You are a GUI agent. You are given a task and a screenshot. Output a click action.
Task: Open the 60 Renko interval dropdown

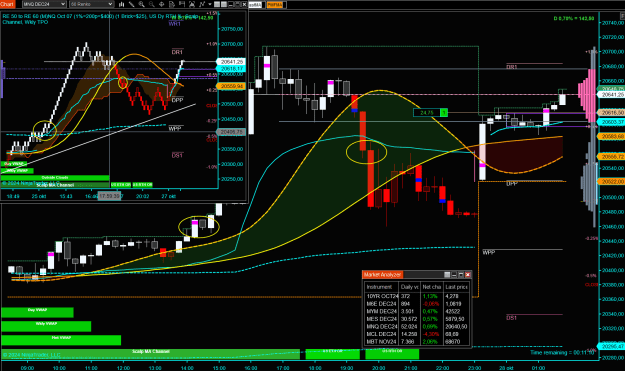point(92,4)
